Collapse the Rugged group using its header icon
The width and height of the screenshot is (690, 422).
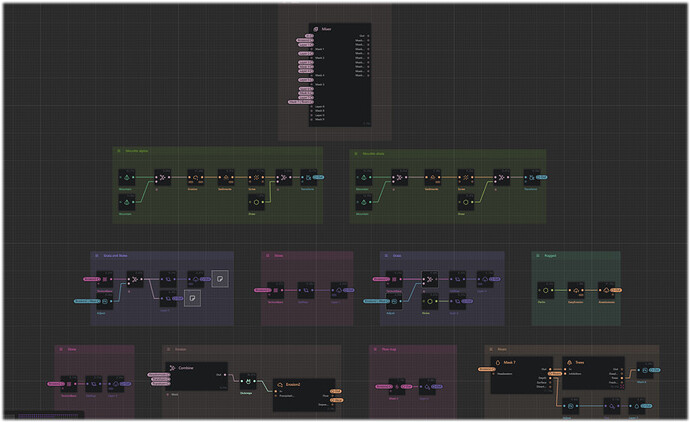coord(538,256)
